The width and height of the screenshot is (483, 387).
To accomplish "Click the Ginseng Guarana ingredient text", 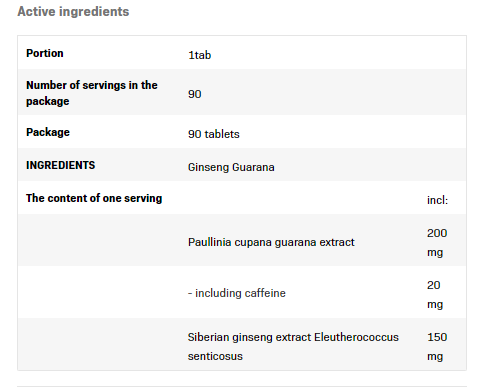I will [x=231, y=167].
